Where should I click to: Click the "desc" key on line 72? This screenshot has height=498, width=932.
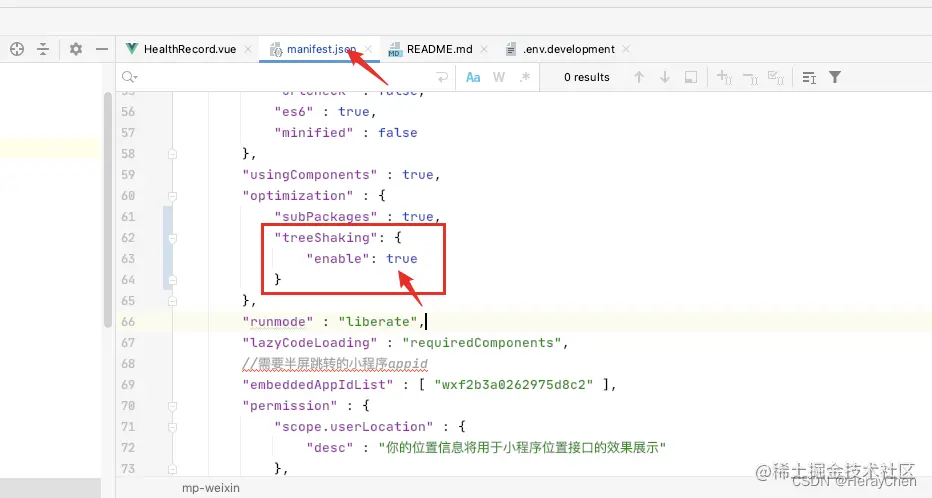coord(329,447)
